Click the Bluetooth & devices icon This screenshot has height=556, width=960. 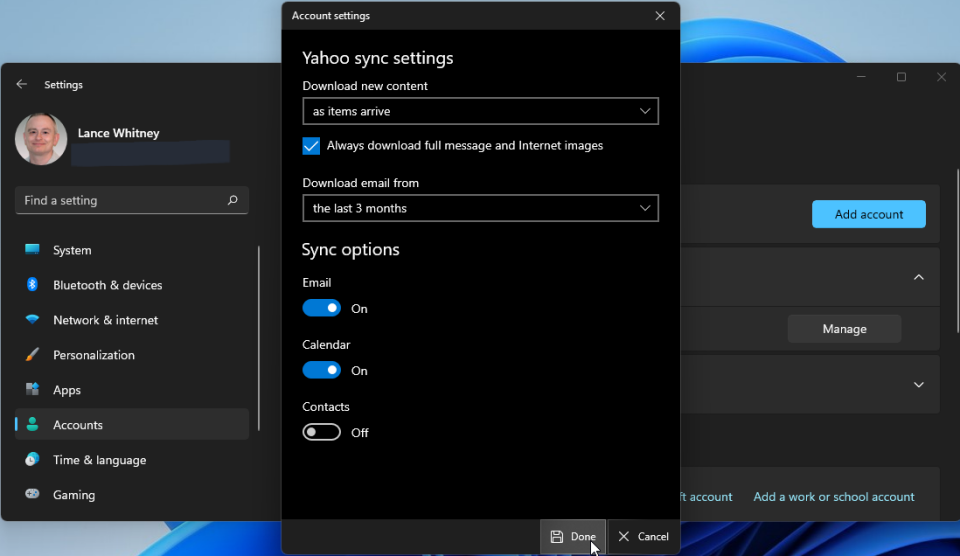pyautogui.click(x=33, y=285)
